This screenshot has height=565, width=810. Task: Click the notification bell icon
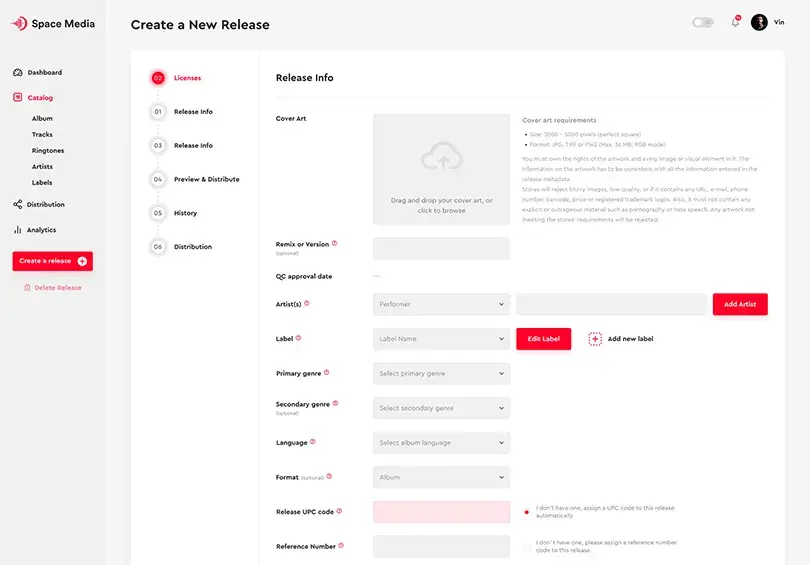(735, 22)
